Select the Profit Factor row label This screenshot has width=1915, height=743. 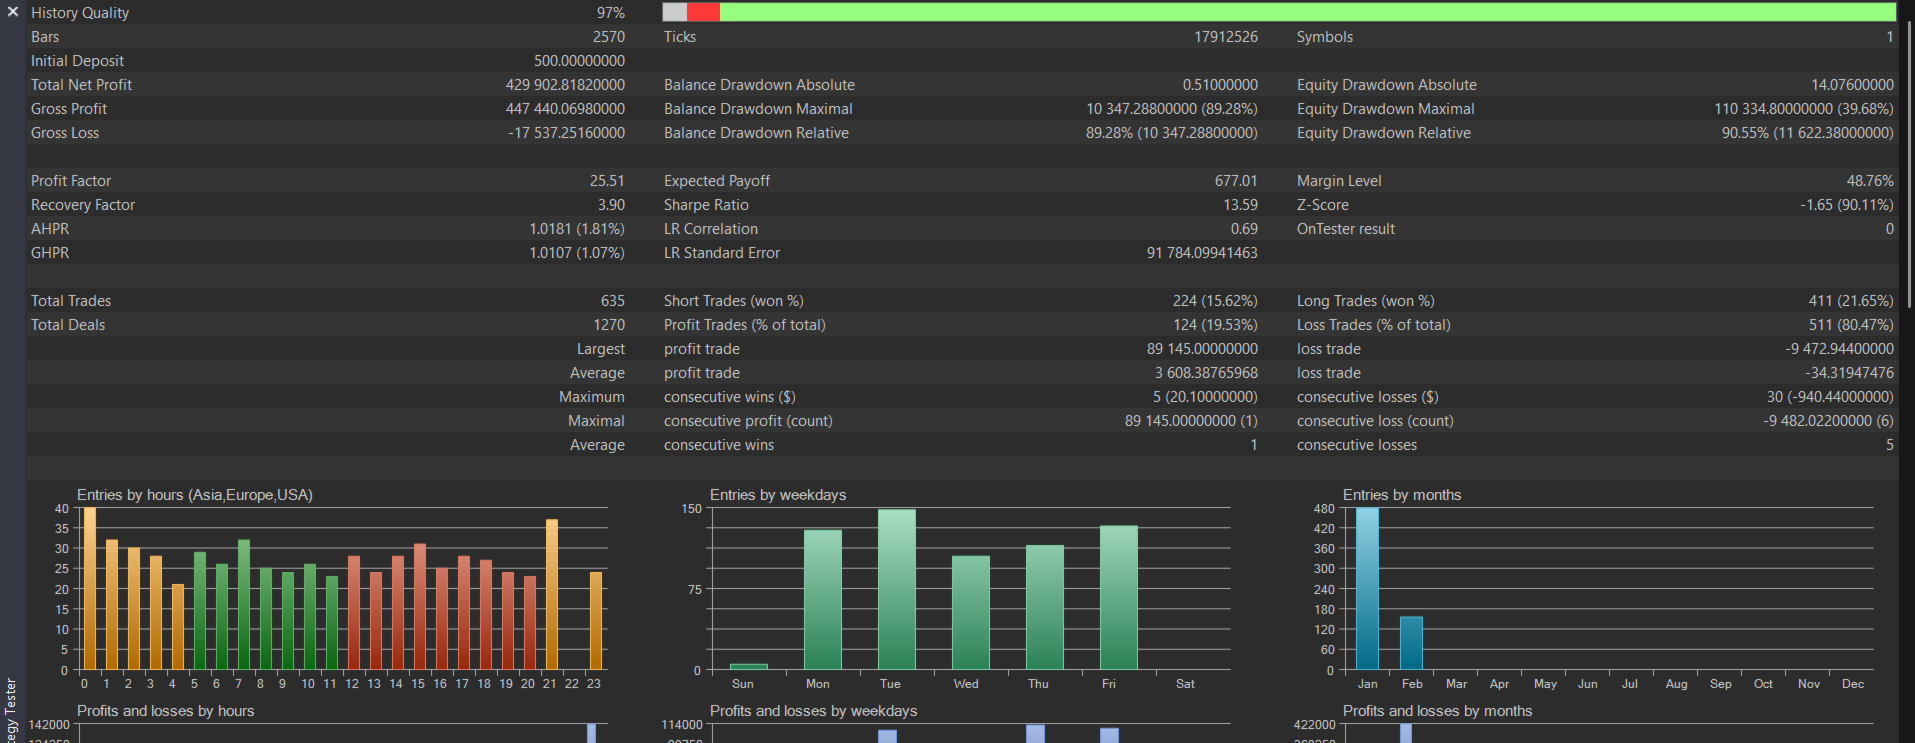[71, 181]
